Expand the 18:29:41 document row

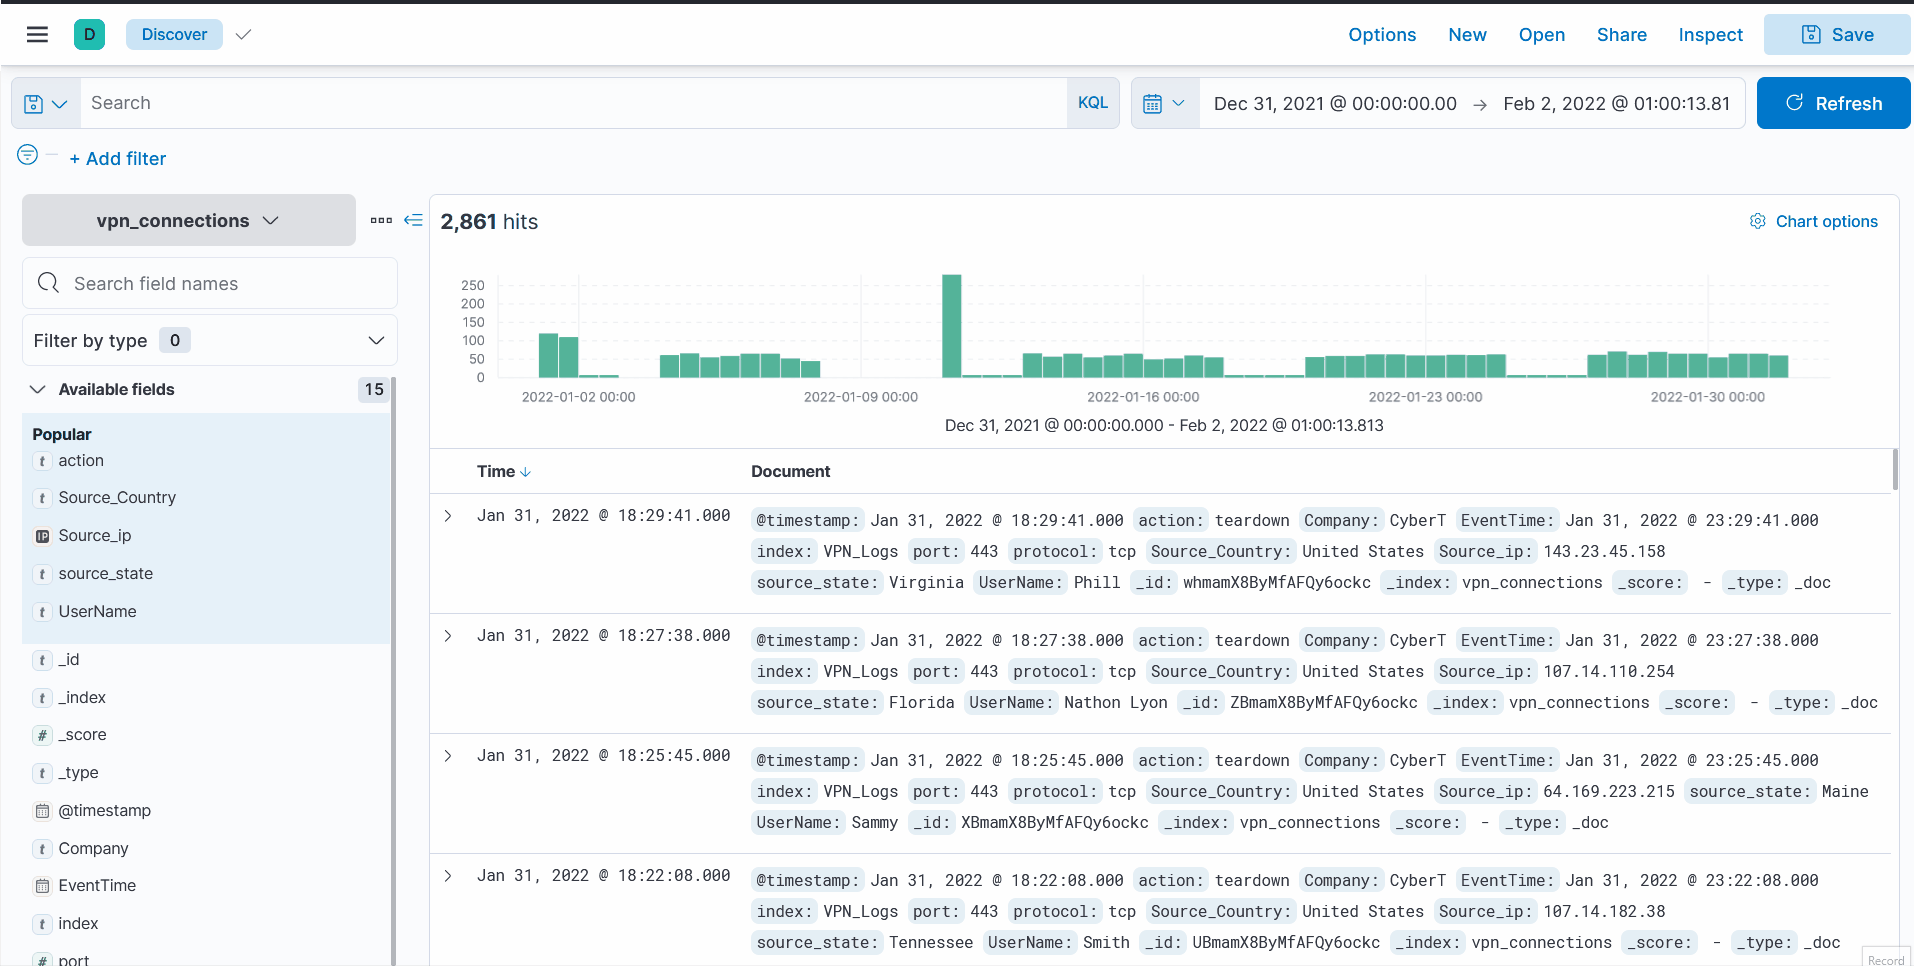pos(448,516)
